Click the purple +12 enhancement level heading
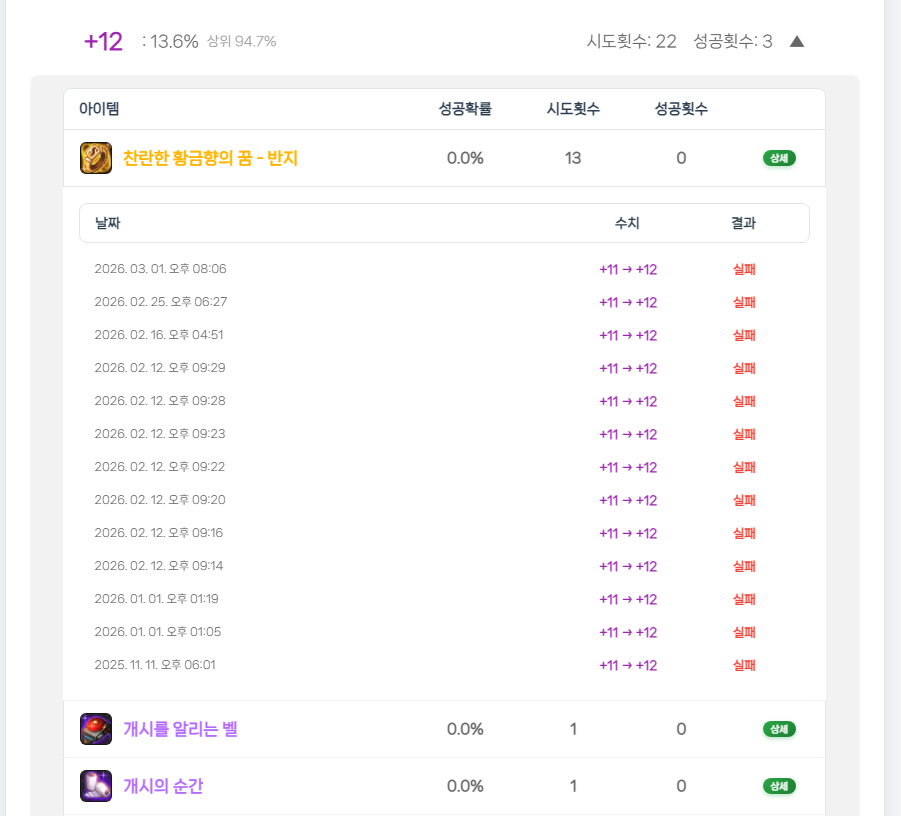901x816 pixels. [x=103, y=42]
